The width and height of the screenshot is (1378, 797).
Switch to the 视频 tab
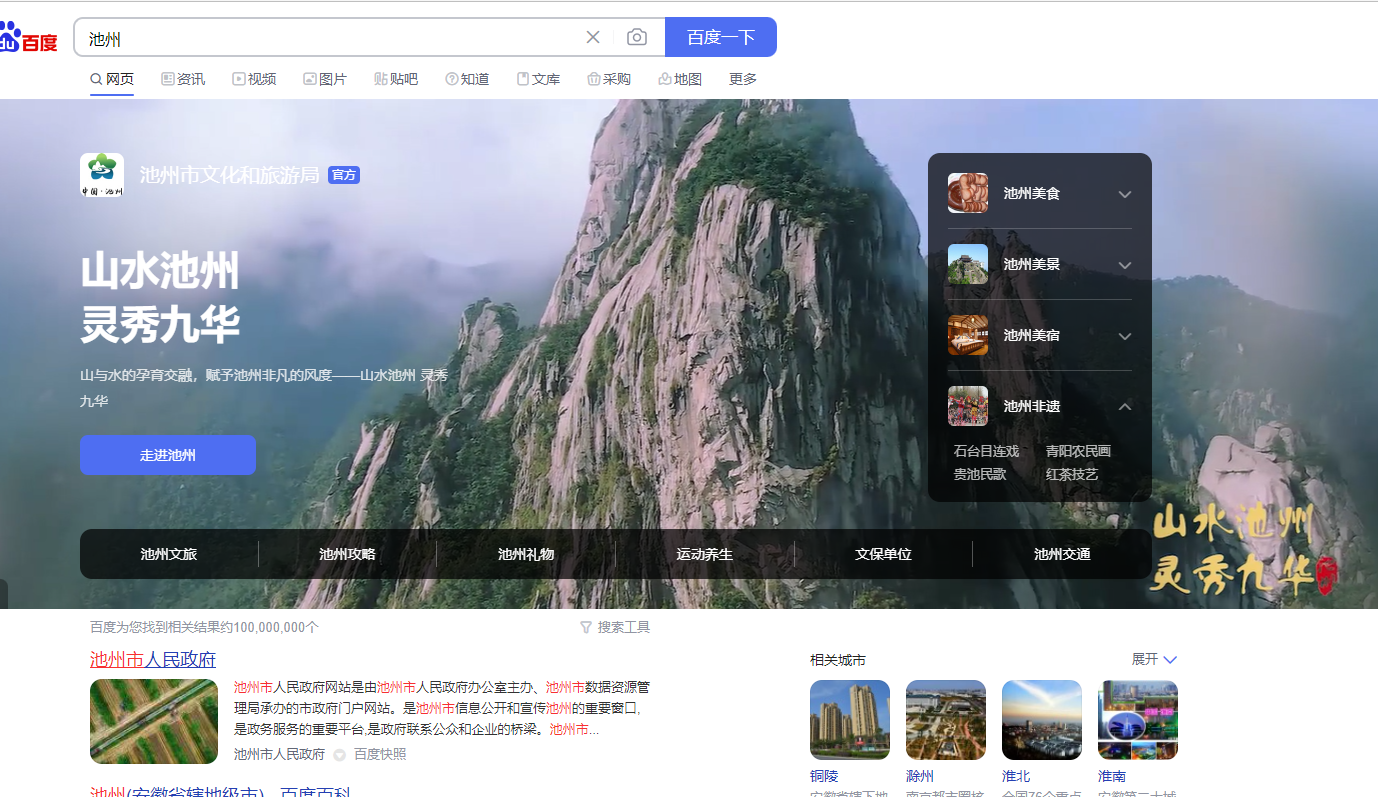point(254,79)
